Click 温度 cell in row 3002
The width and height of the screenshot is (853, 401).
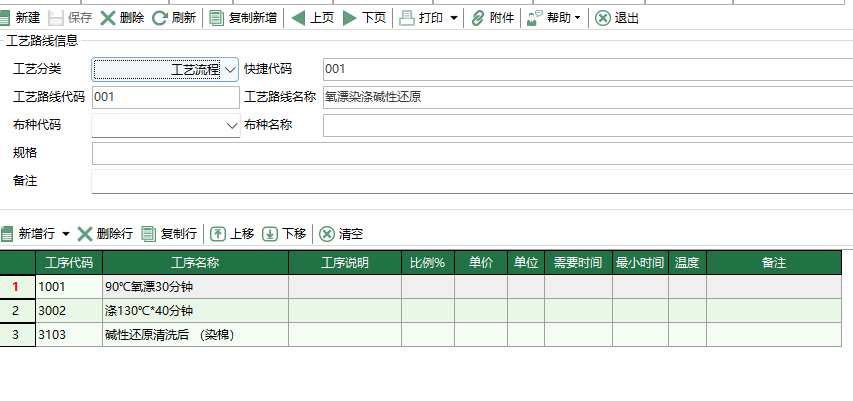click(688, 311)
